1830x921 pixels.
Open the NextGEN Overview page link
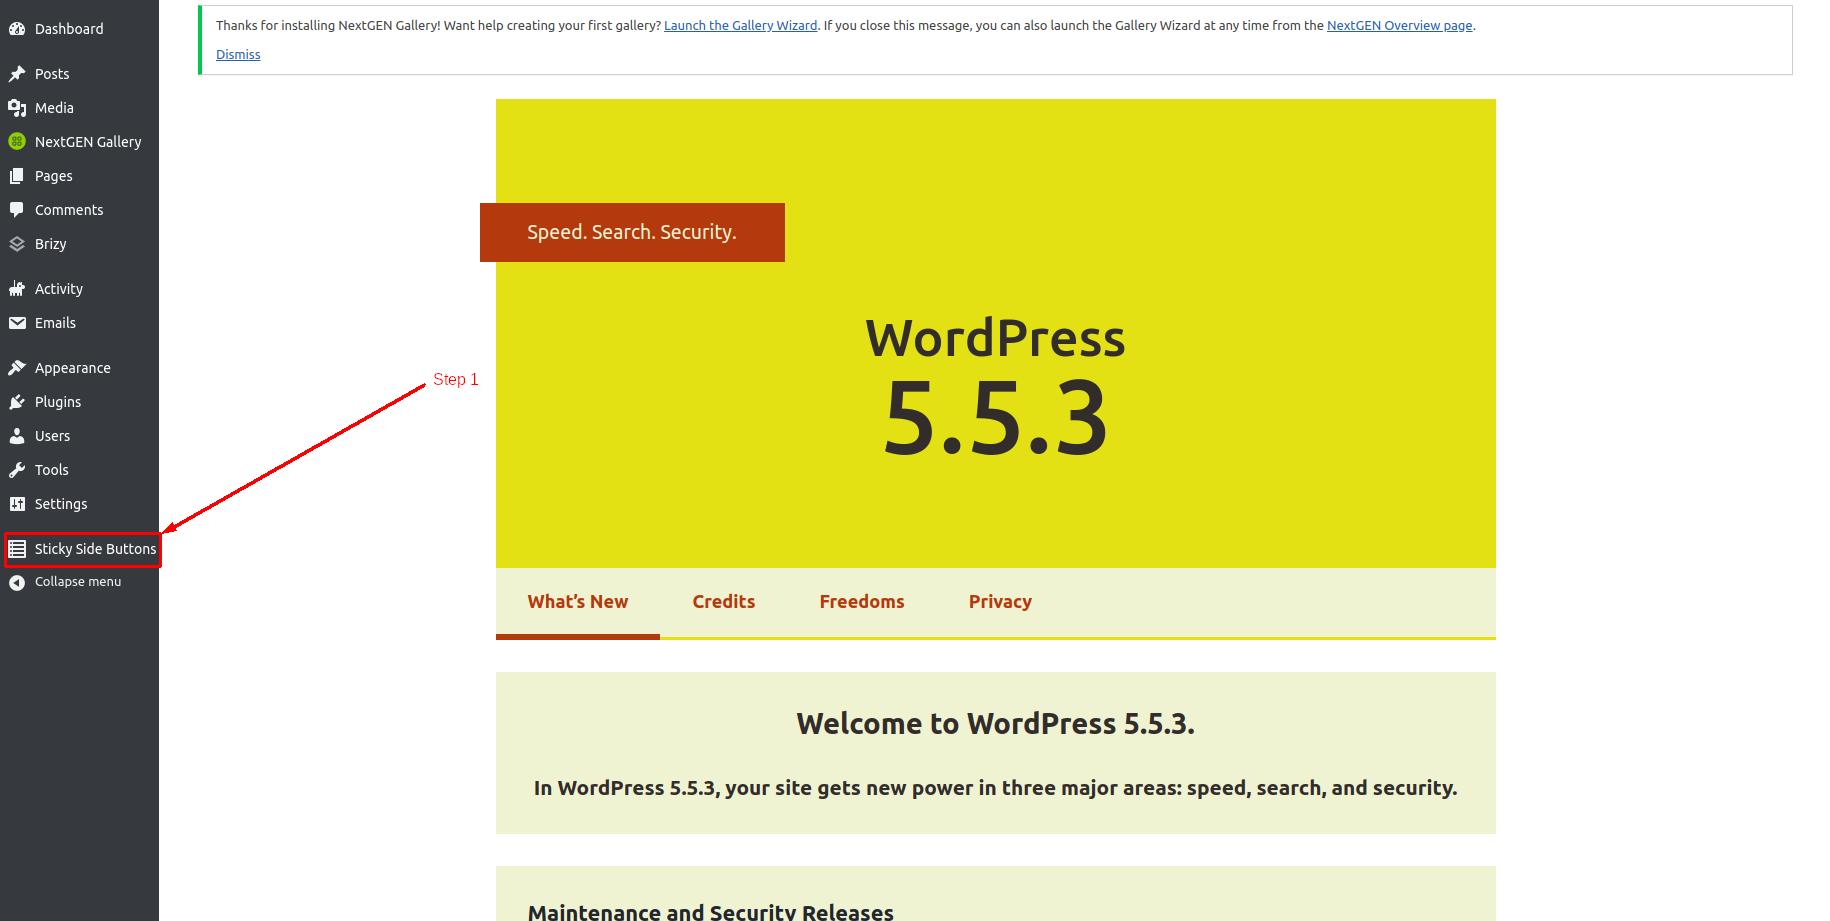click(1399, 26)
